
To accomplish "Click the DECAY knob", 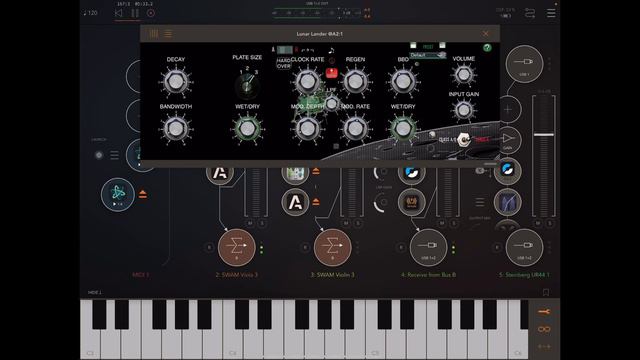I will (176, 81).
